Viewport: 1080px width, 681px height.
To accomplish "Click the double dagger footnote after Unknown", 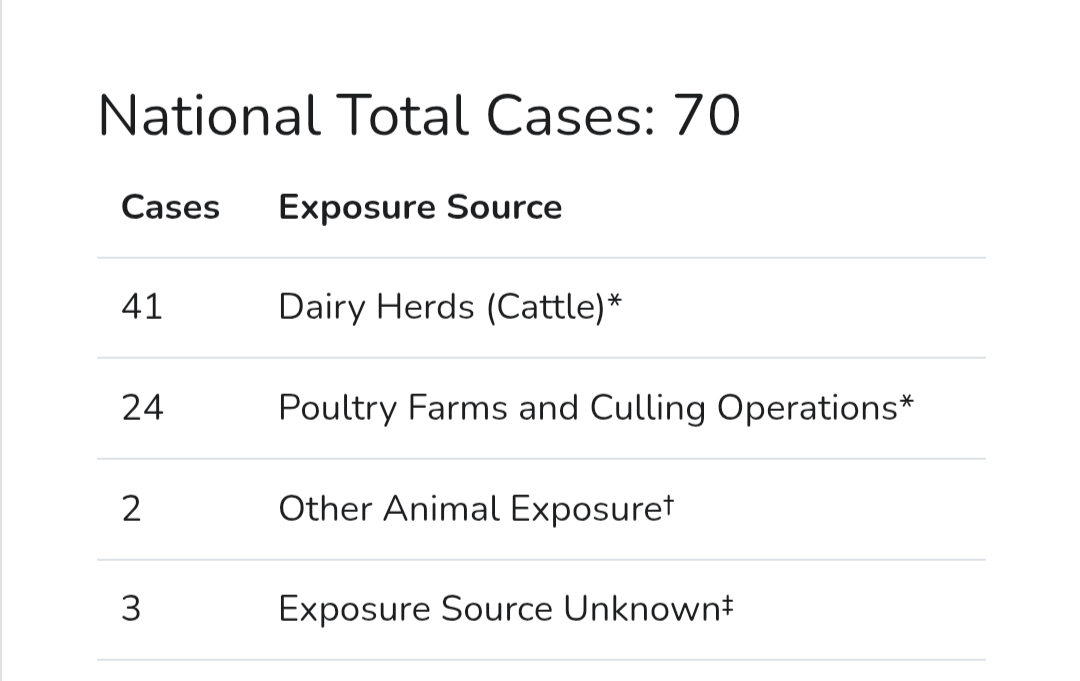I will point(728,605).
